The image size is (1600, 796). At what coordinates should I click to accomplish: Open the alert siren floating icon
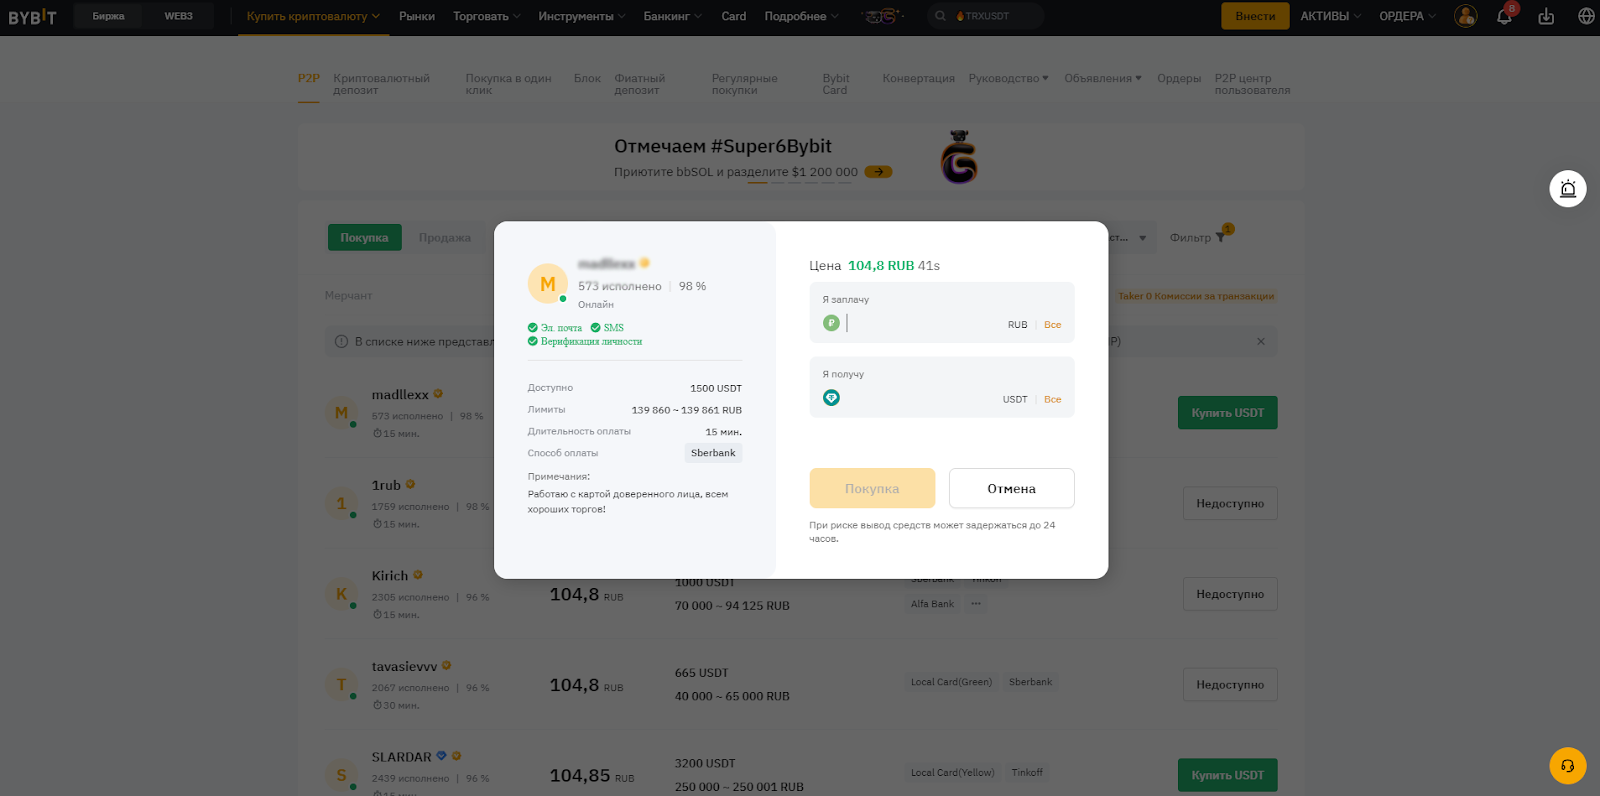[x=1568, y=189]
